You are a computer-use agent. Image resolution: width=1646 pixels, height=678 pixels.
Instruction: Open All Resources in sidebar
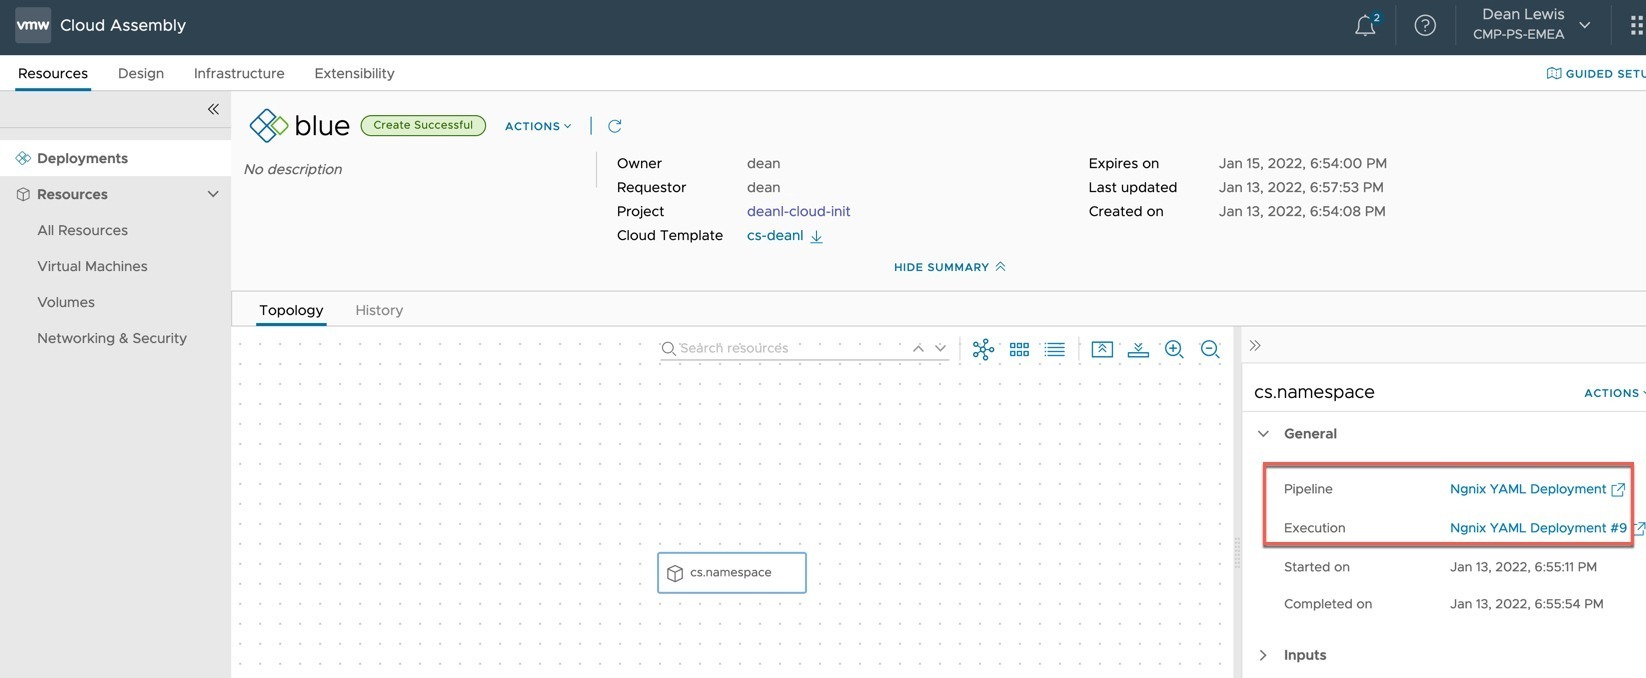[83, 230]
